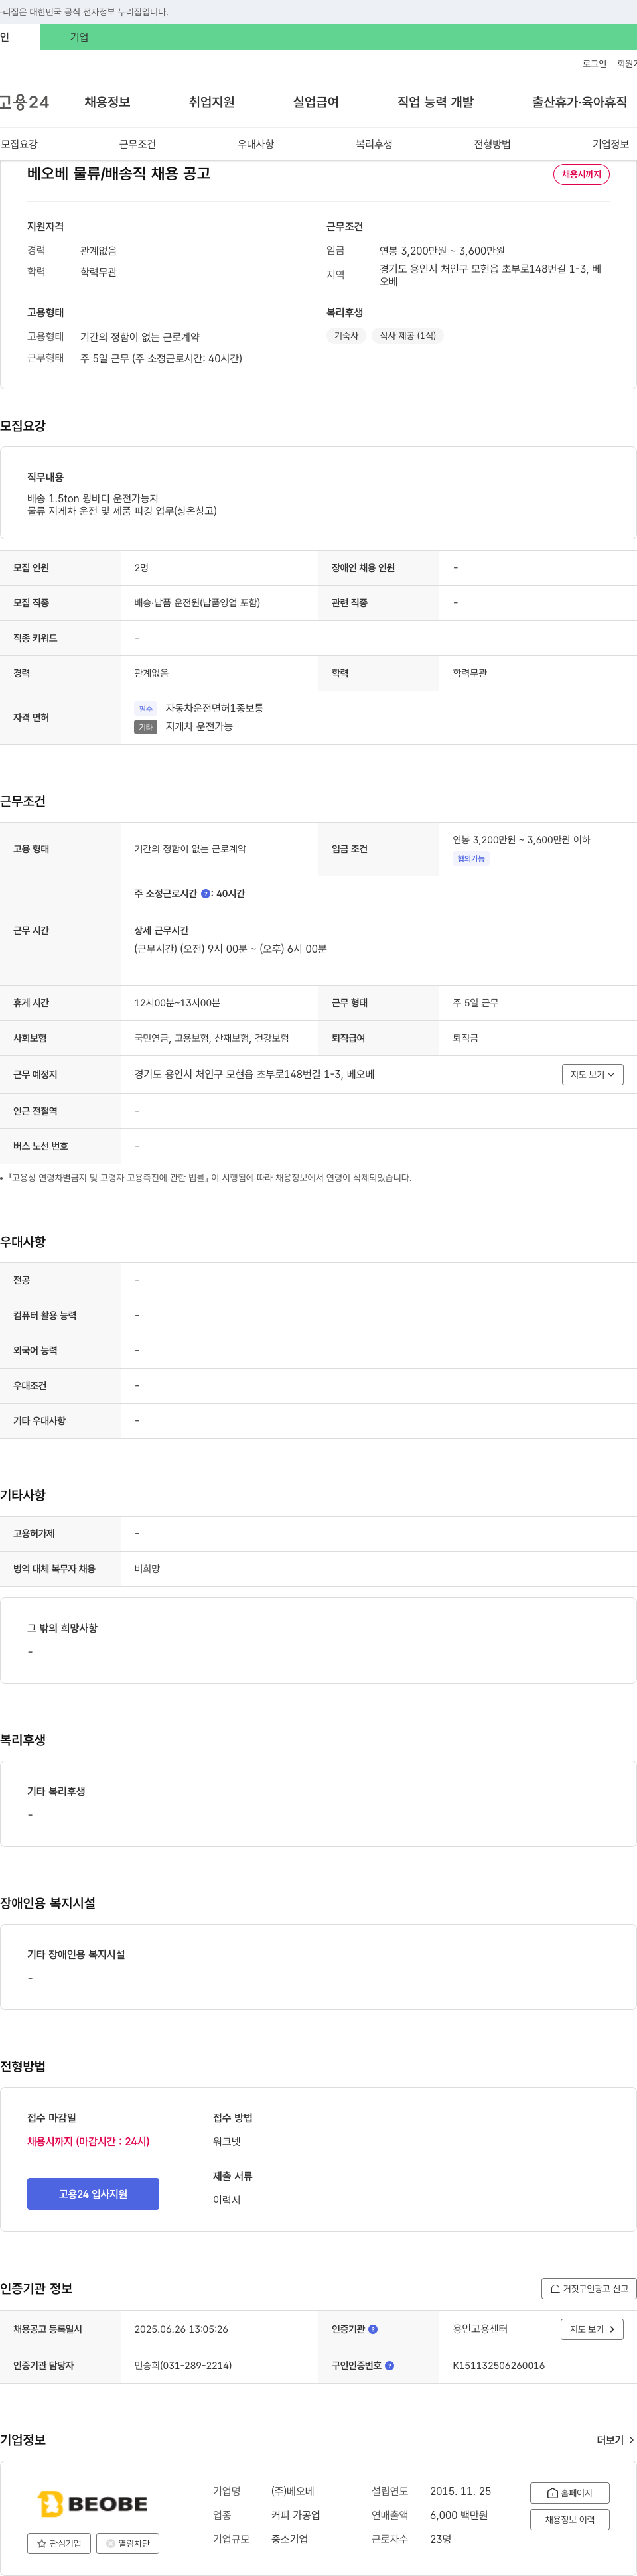637x2576 pixels.
Task: Select job title 베오베 물류/배송직 채용 공고
Action: (x=119, y=173)
